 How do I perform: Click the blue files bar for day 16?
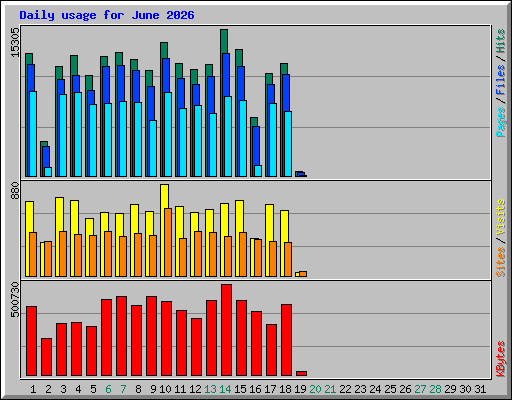(255, 146)
